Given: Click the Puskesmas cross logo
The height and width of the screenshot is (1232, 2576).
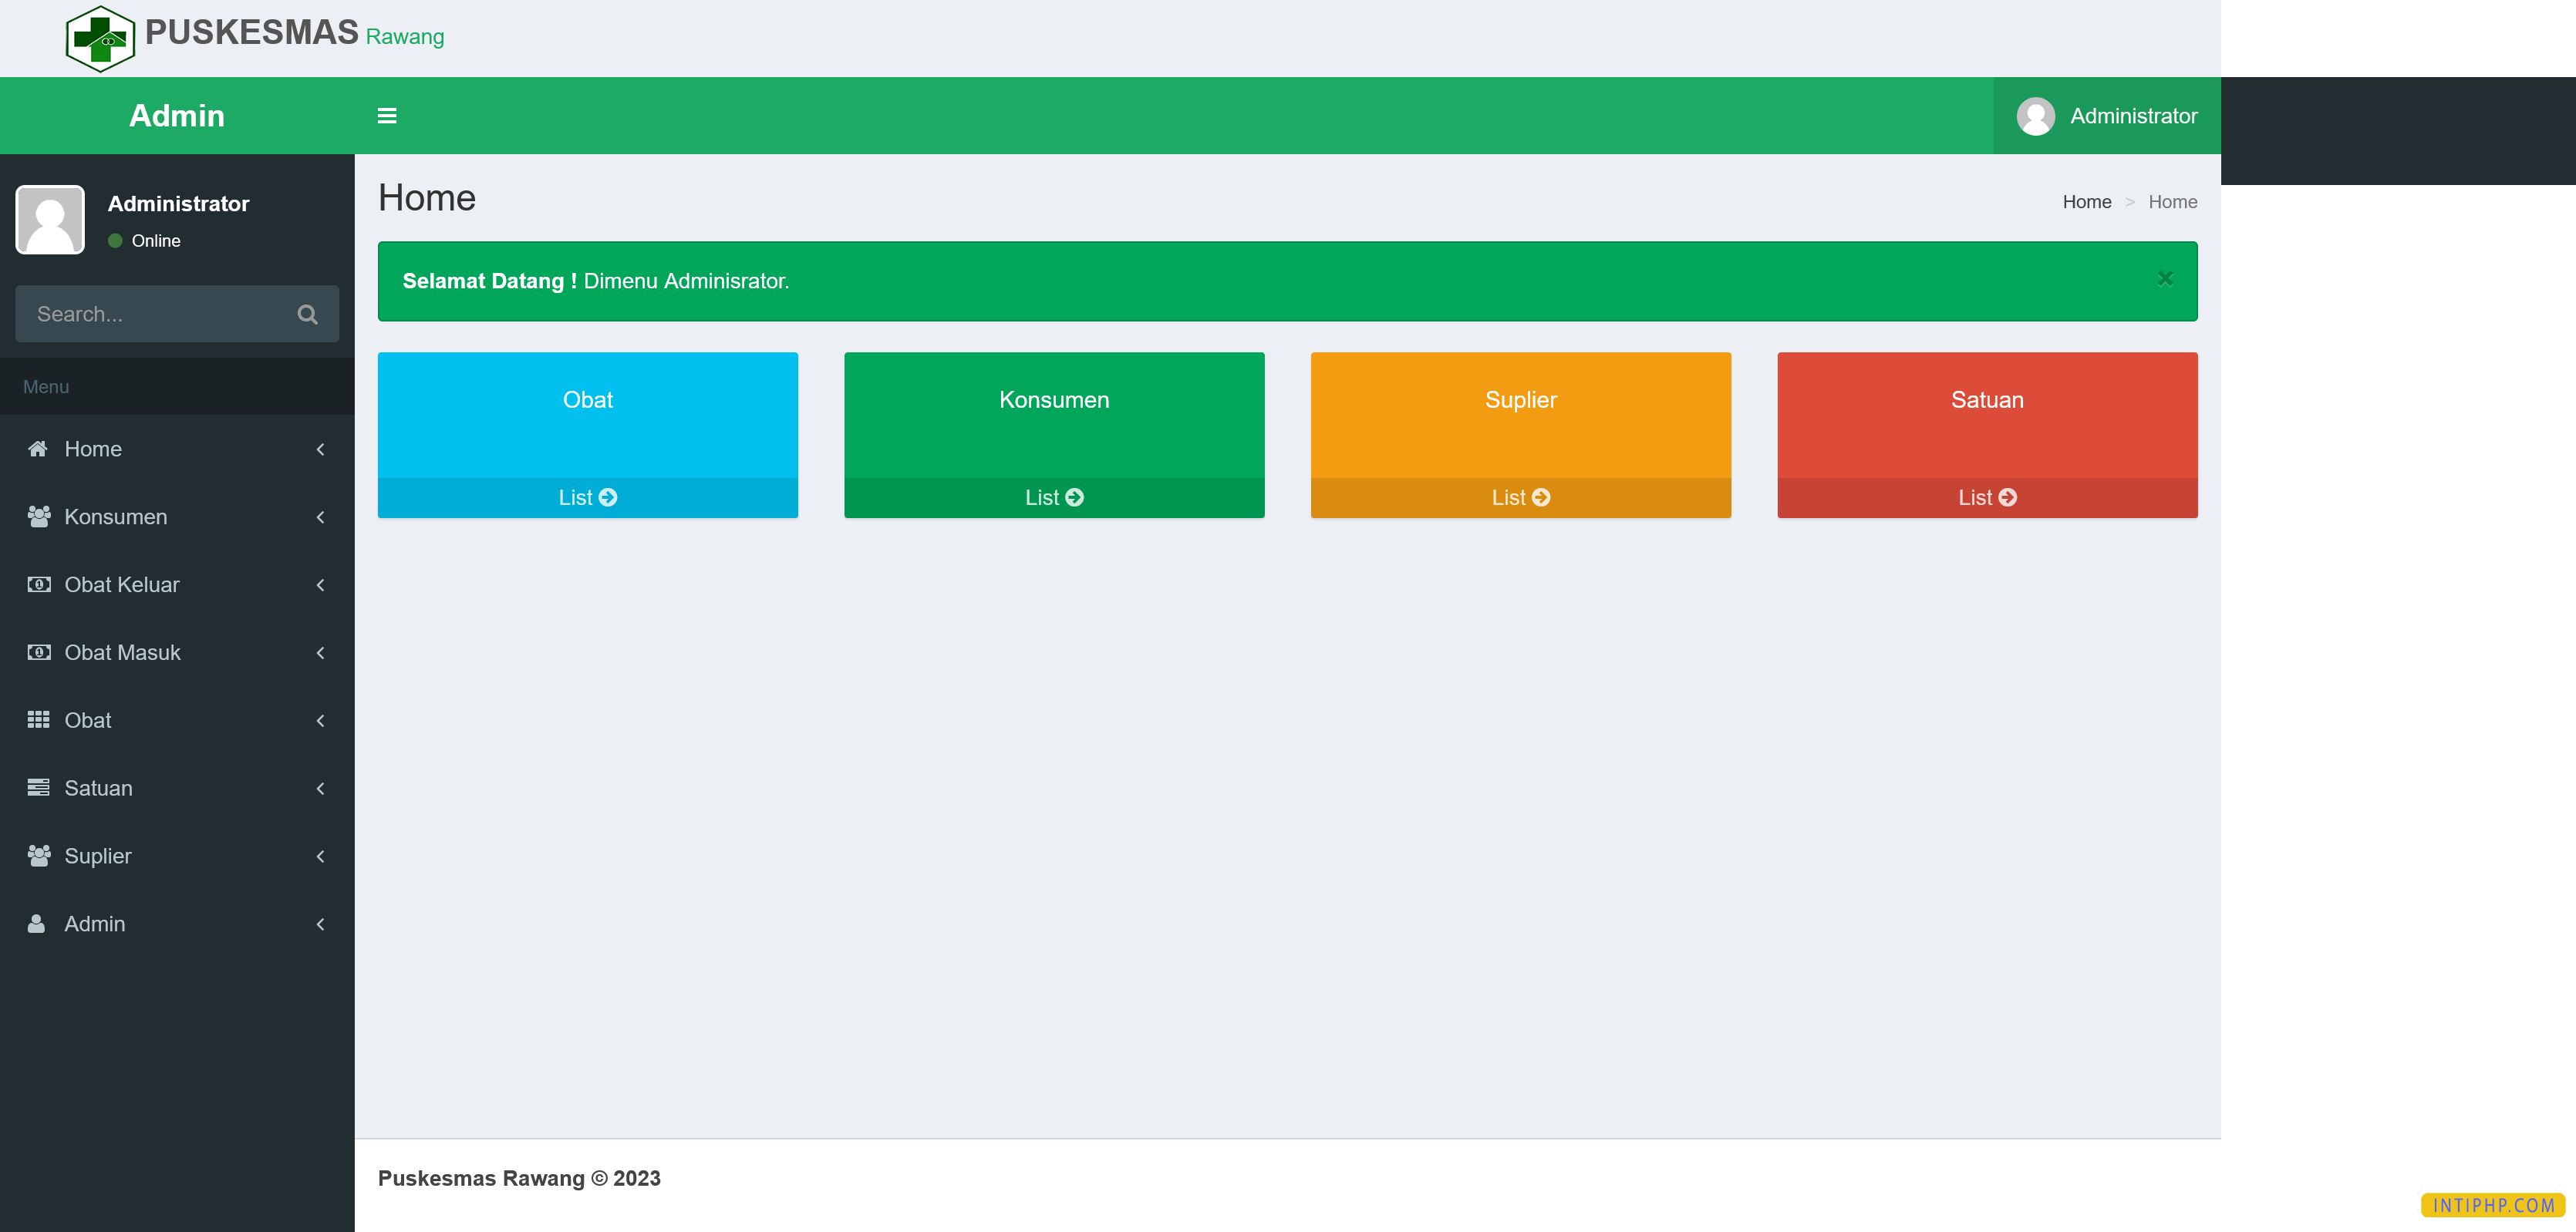Looking at the screenshot, I should coord(100,38).
